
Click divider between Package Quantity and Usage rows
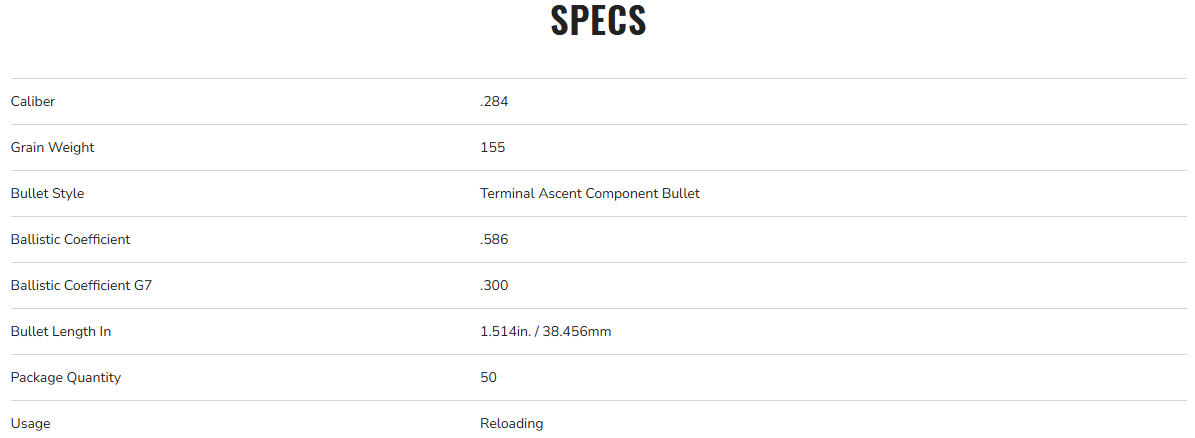[x=598, y=400]
